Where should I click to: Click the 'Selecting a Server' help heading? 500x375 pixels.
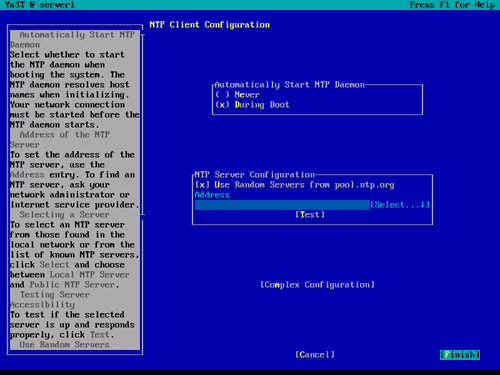click(x=64, y=215)
